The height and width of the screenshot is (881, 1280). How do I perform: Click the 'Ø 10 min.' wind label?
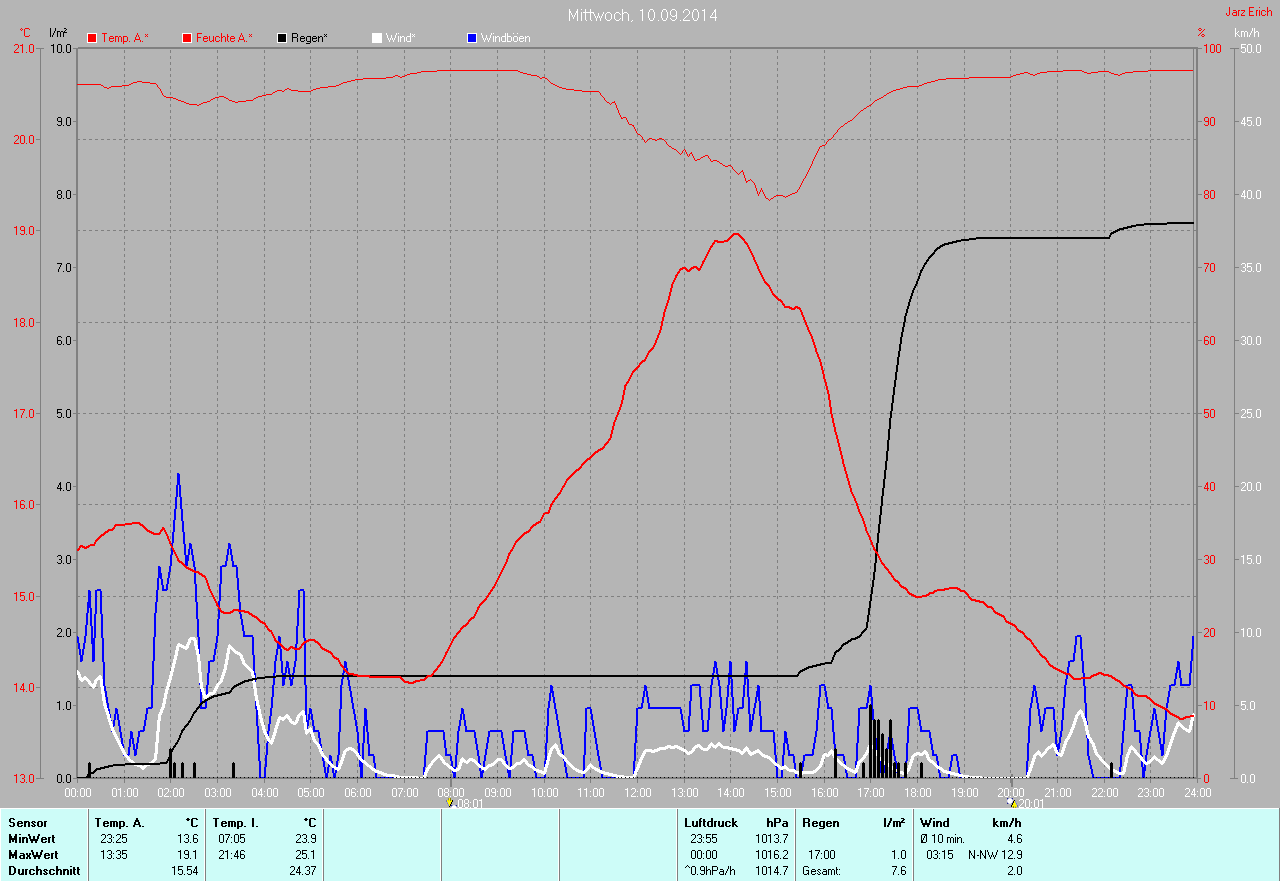[942, 839]
